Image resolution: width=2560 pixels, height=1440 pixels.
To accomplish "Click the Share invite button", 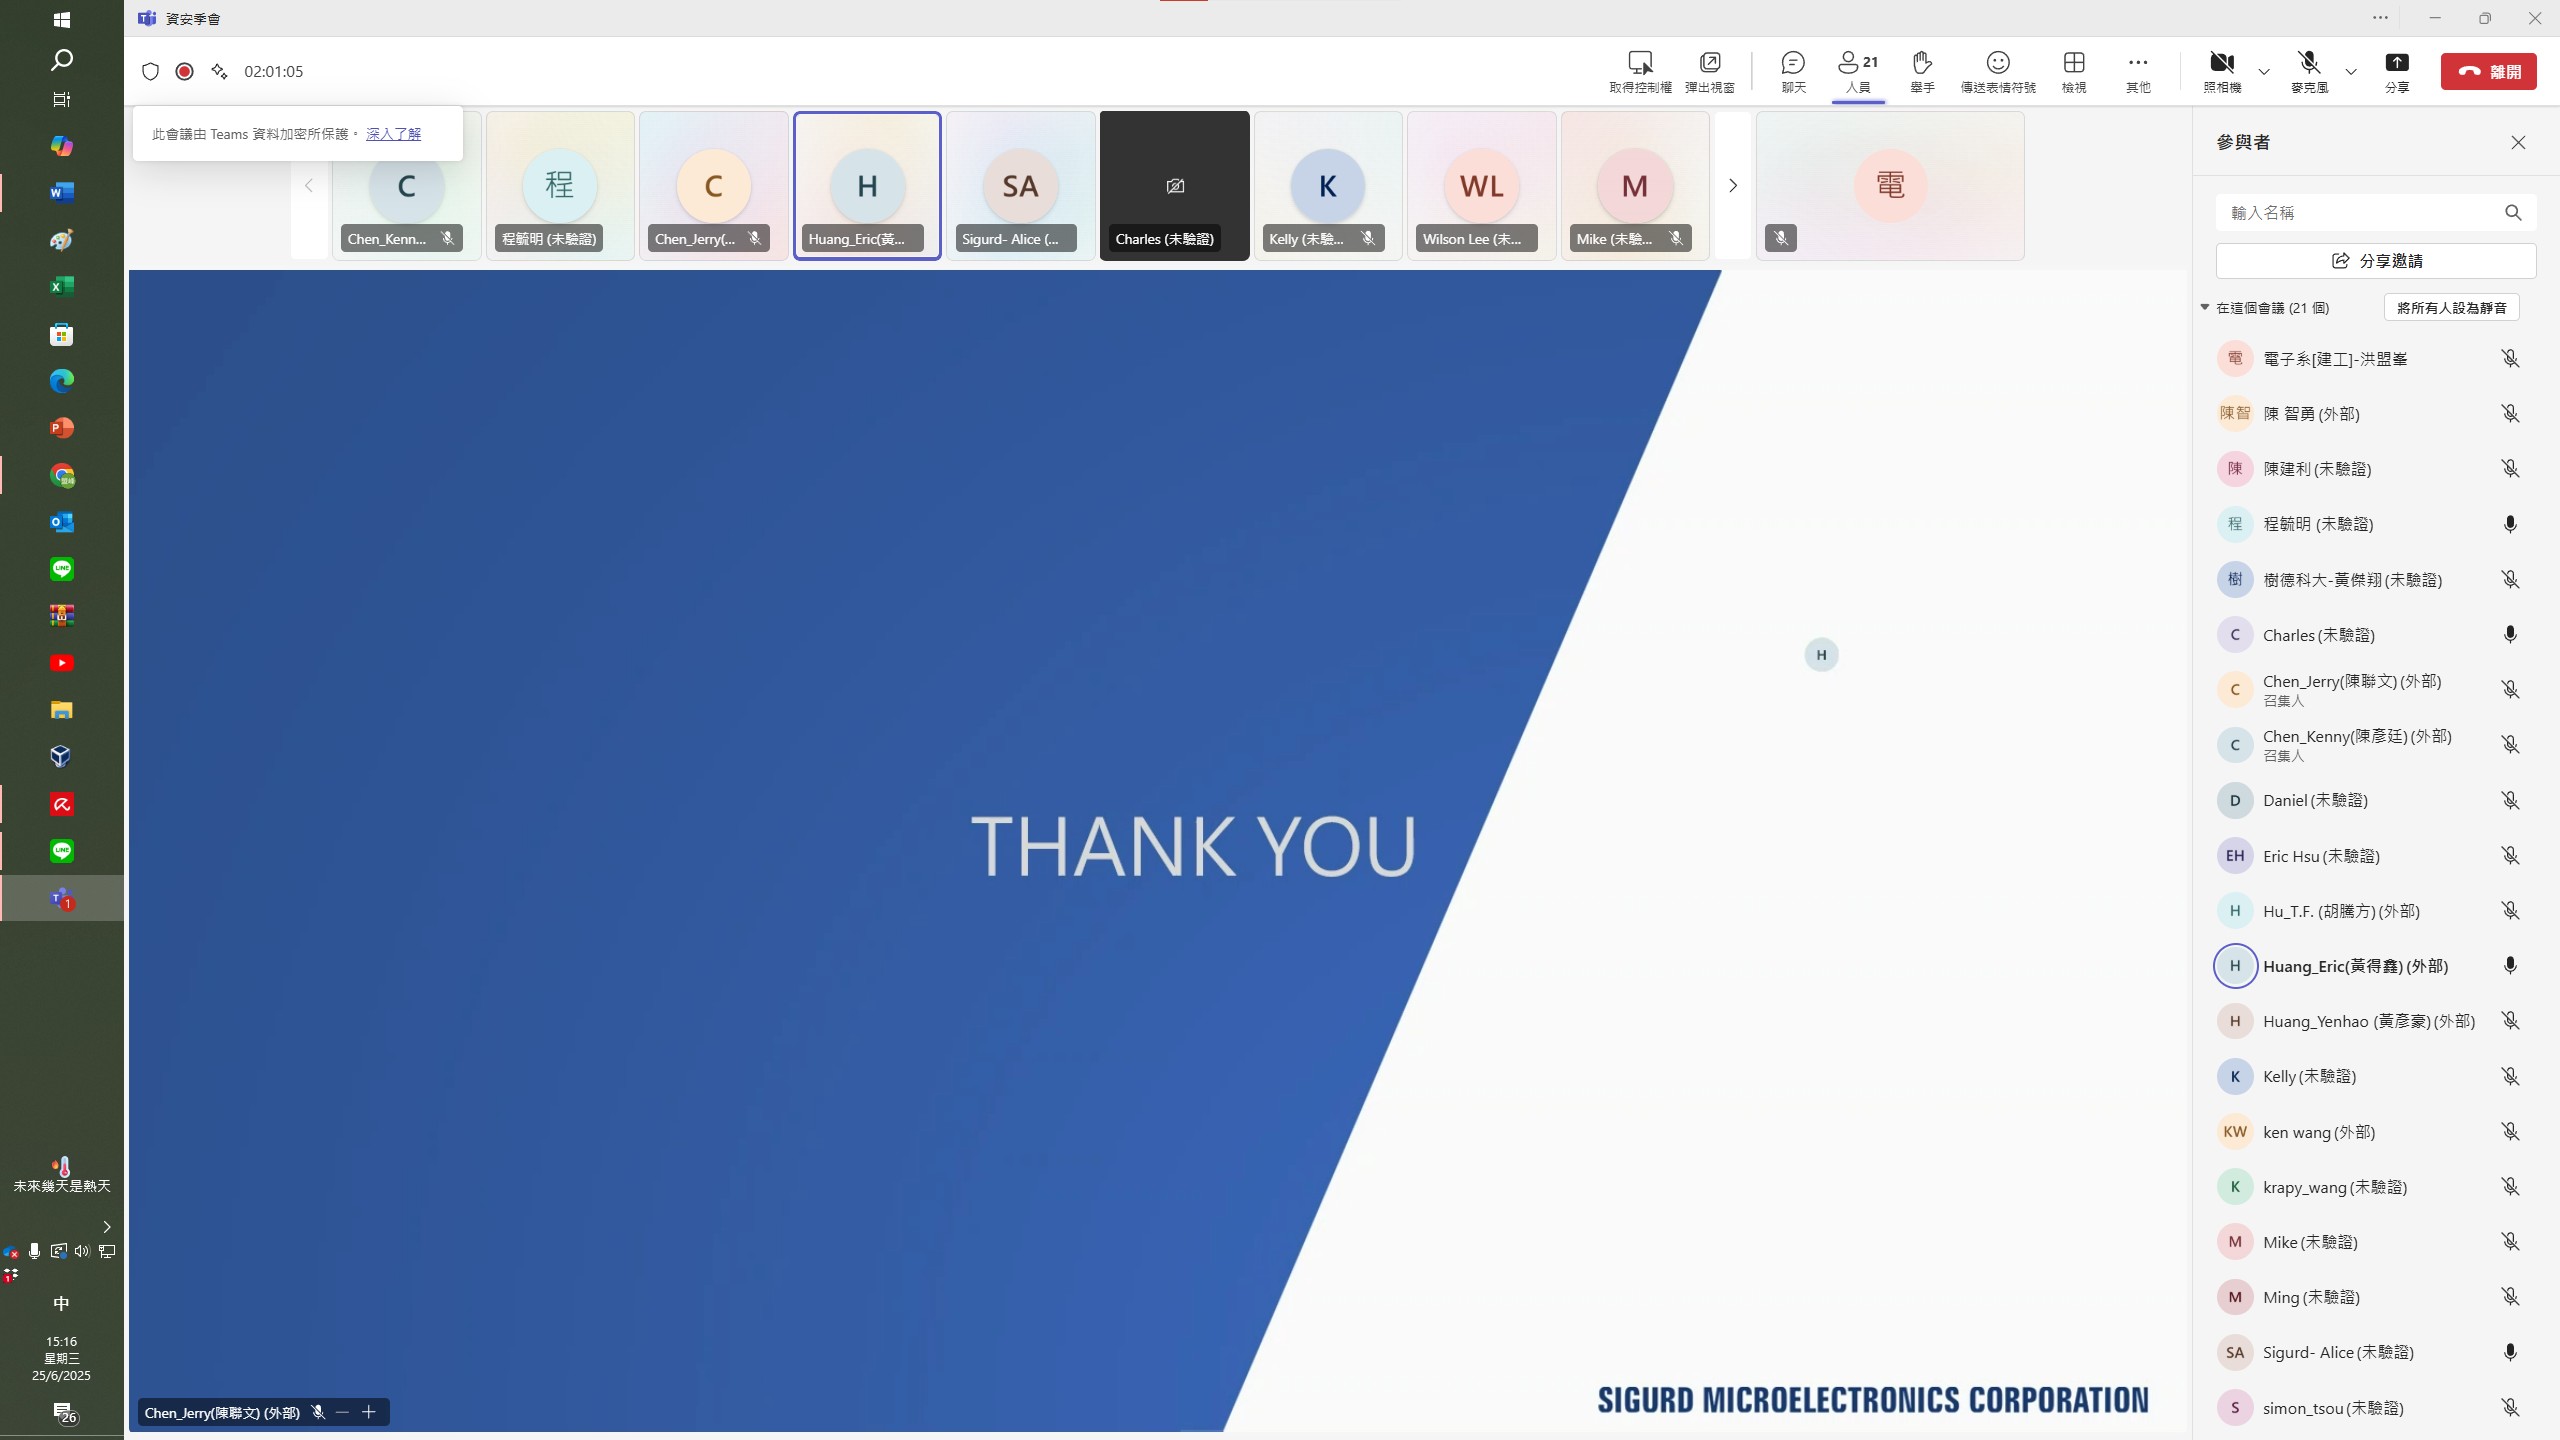I will click(x=2375, y=261).
